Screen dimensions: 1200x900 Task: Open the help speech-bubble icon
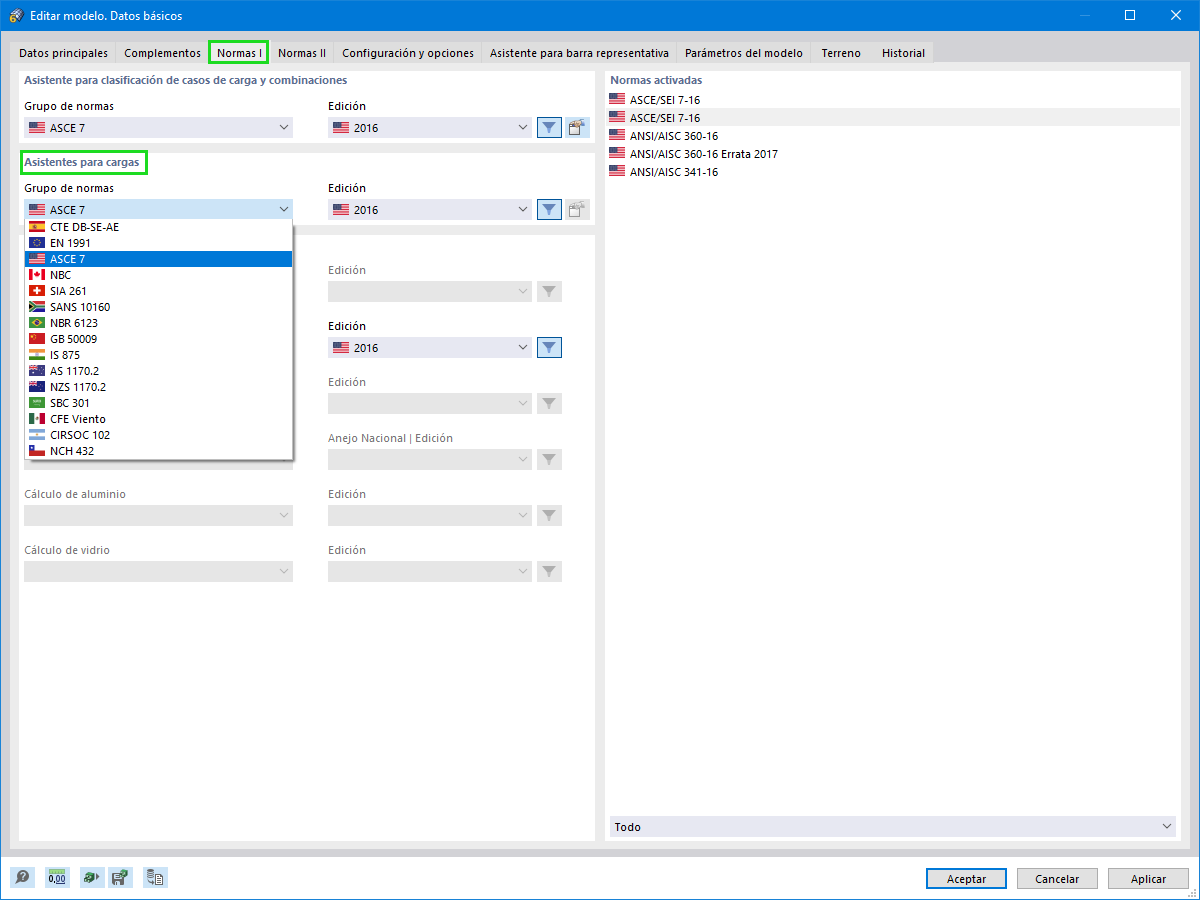pyautogui.click(x=22, y=878)
